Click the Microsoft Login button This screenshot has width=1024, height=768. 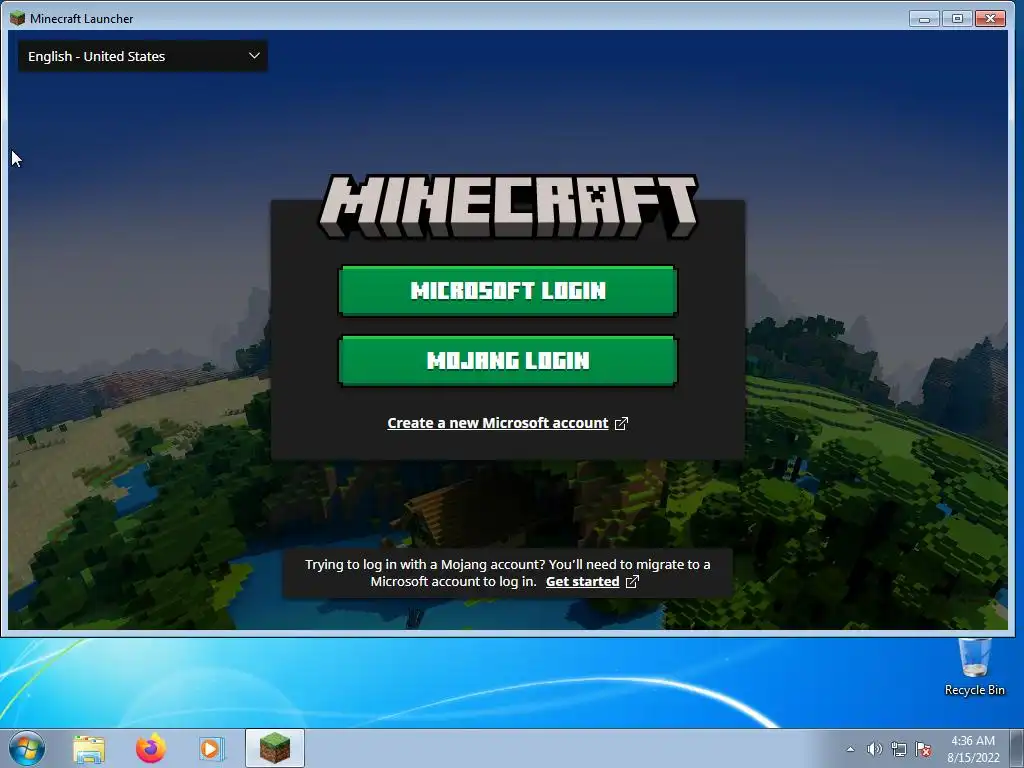click(x=507, y=291)
